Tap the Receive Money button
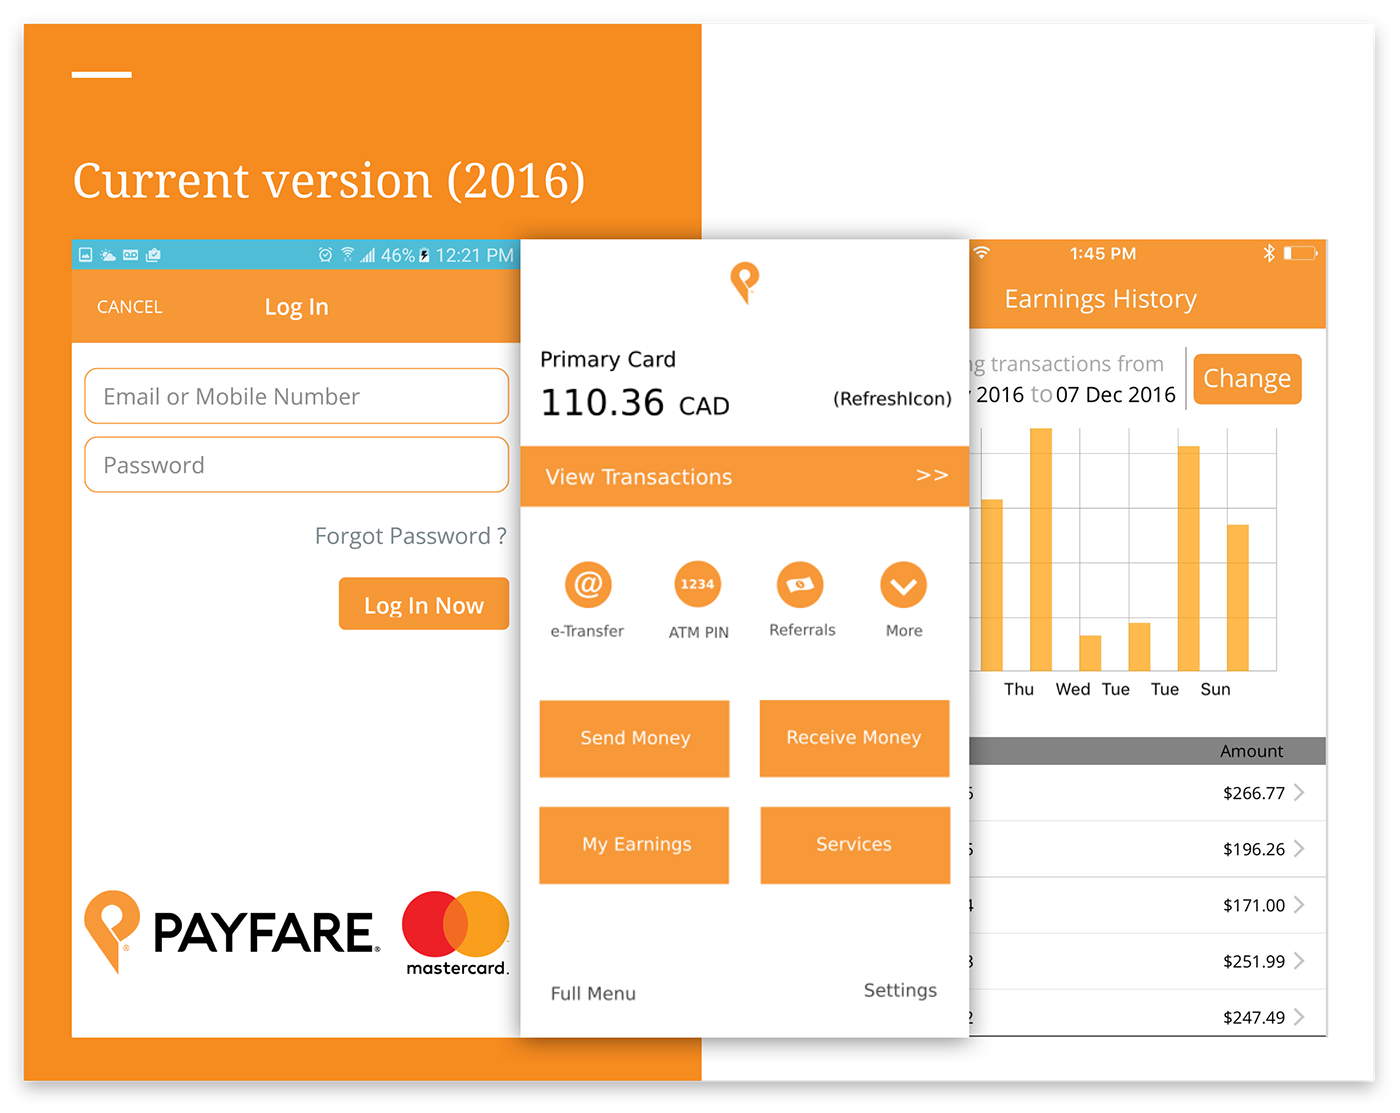The width and height of the screenshot is (1400, 1113). coord(854,738)
